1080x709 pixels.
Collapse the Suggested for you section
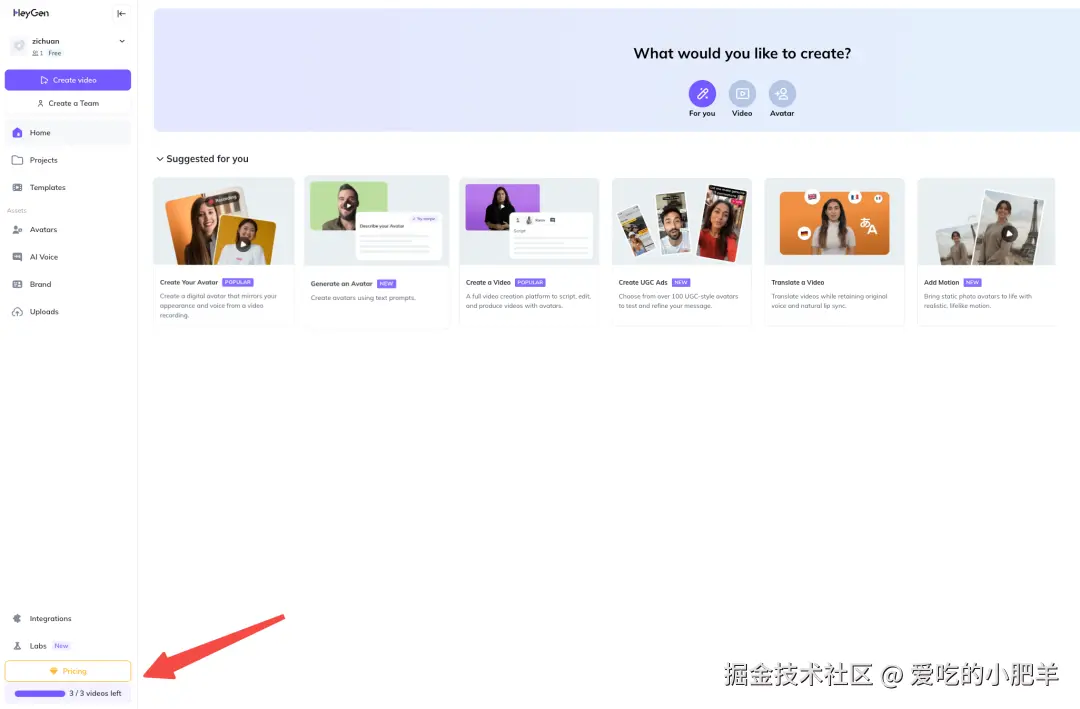[x=160, y=158]
